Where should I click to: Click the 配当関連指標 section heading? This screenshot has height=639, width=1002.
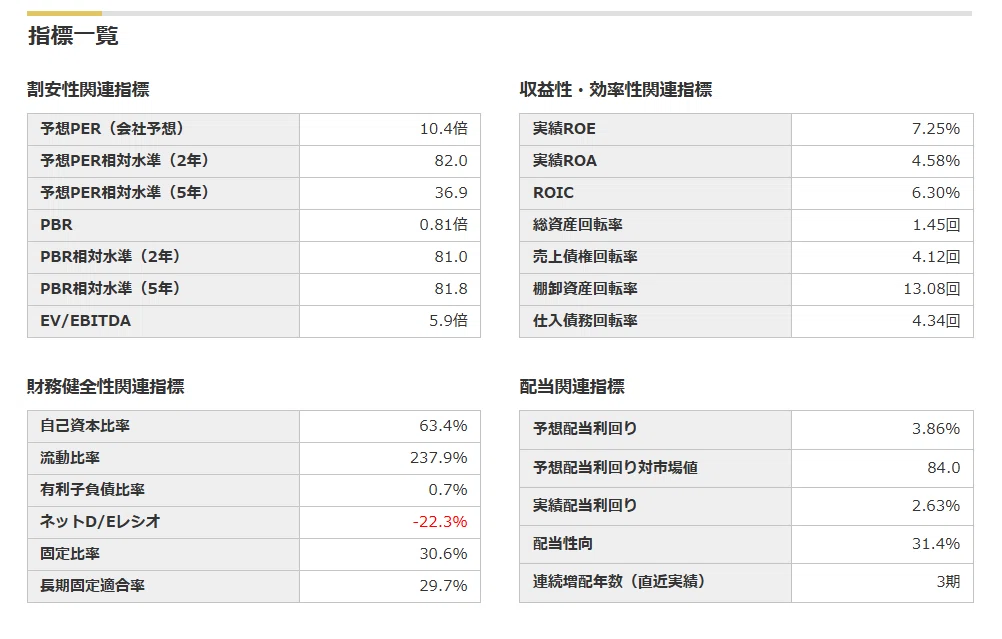coord(572,387)
